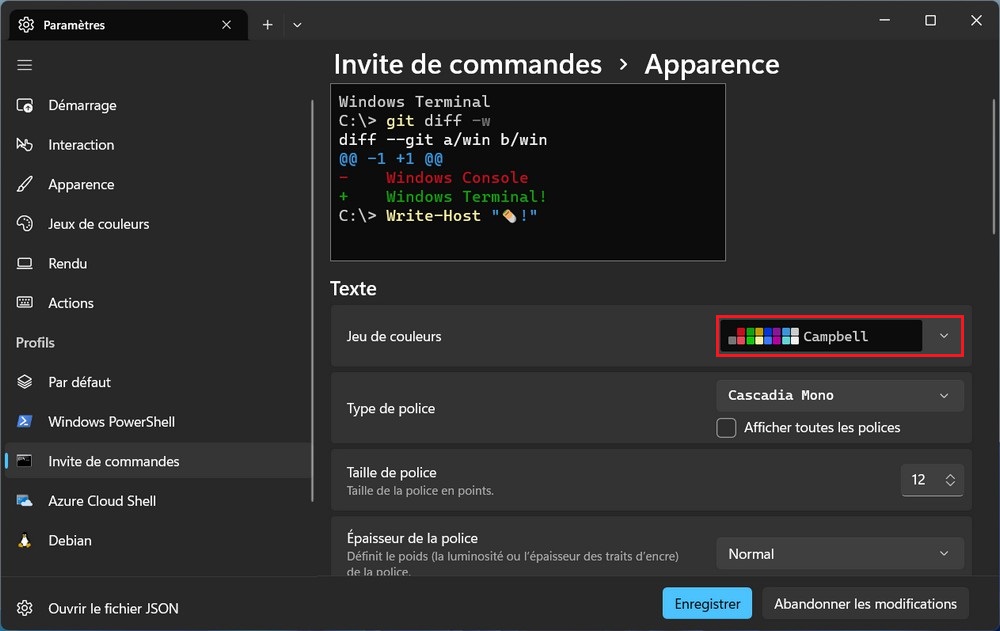Open the new tab dropdown chevron
Screen dimensions: 1000x631
(x=297, y=25)
